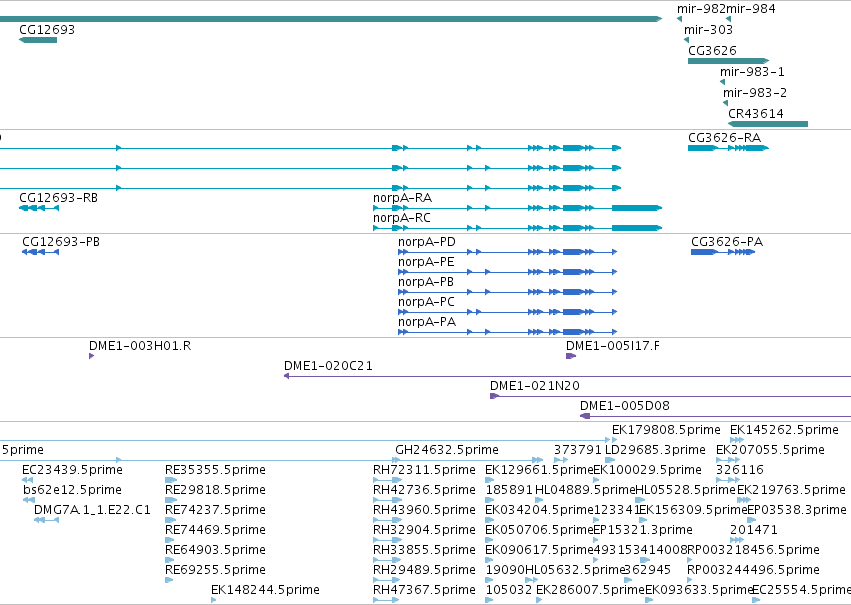Click the 362945 EST label
851x605 pixels.
[647, 570]
